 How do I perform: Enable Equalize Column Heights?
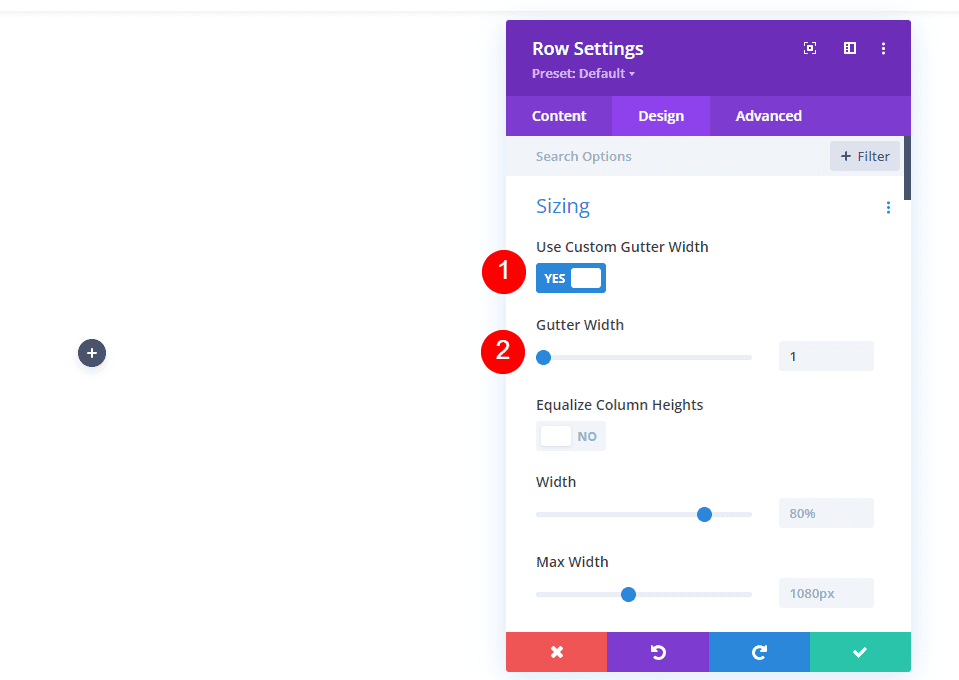tap(570, 435)
